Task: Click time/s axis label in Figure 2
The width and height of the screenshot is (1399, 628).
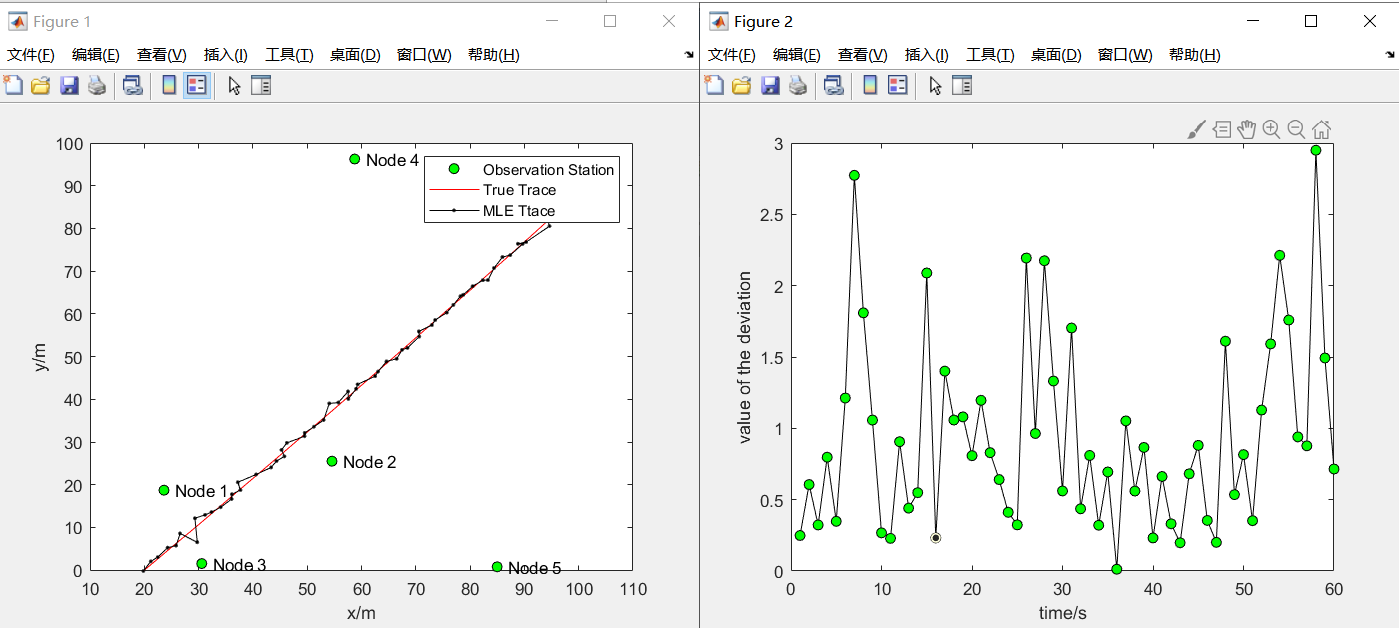Action: (x=1061, y=613)
